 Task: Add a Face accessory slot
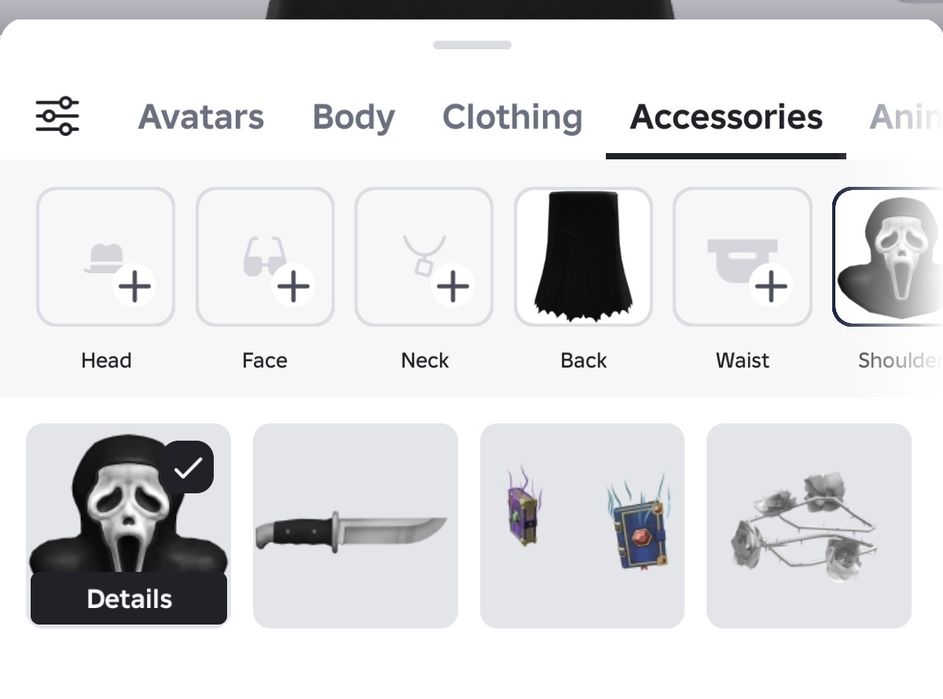point(265,257)
